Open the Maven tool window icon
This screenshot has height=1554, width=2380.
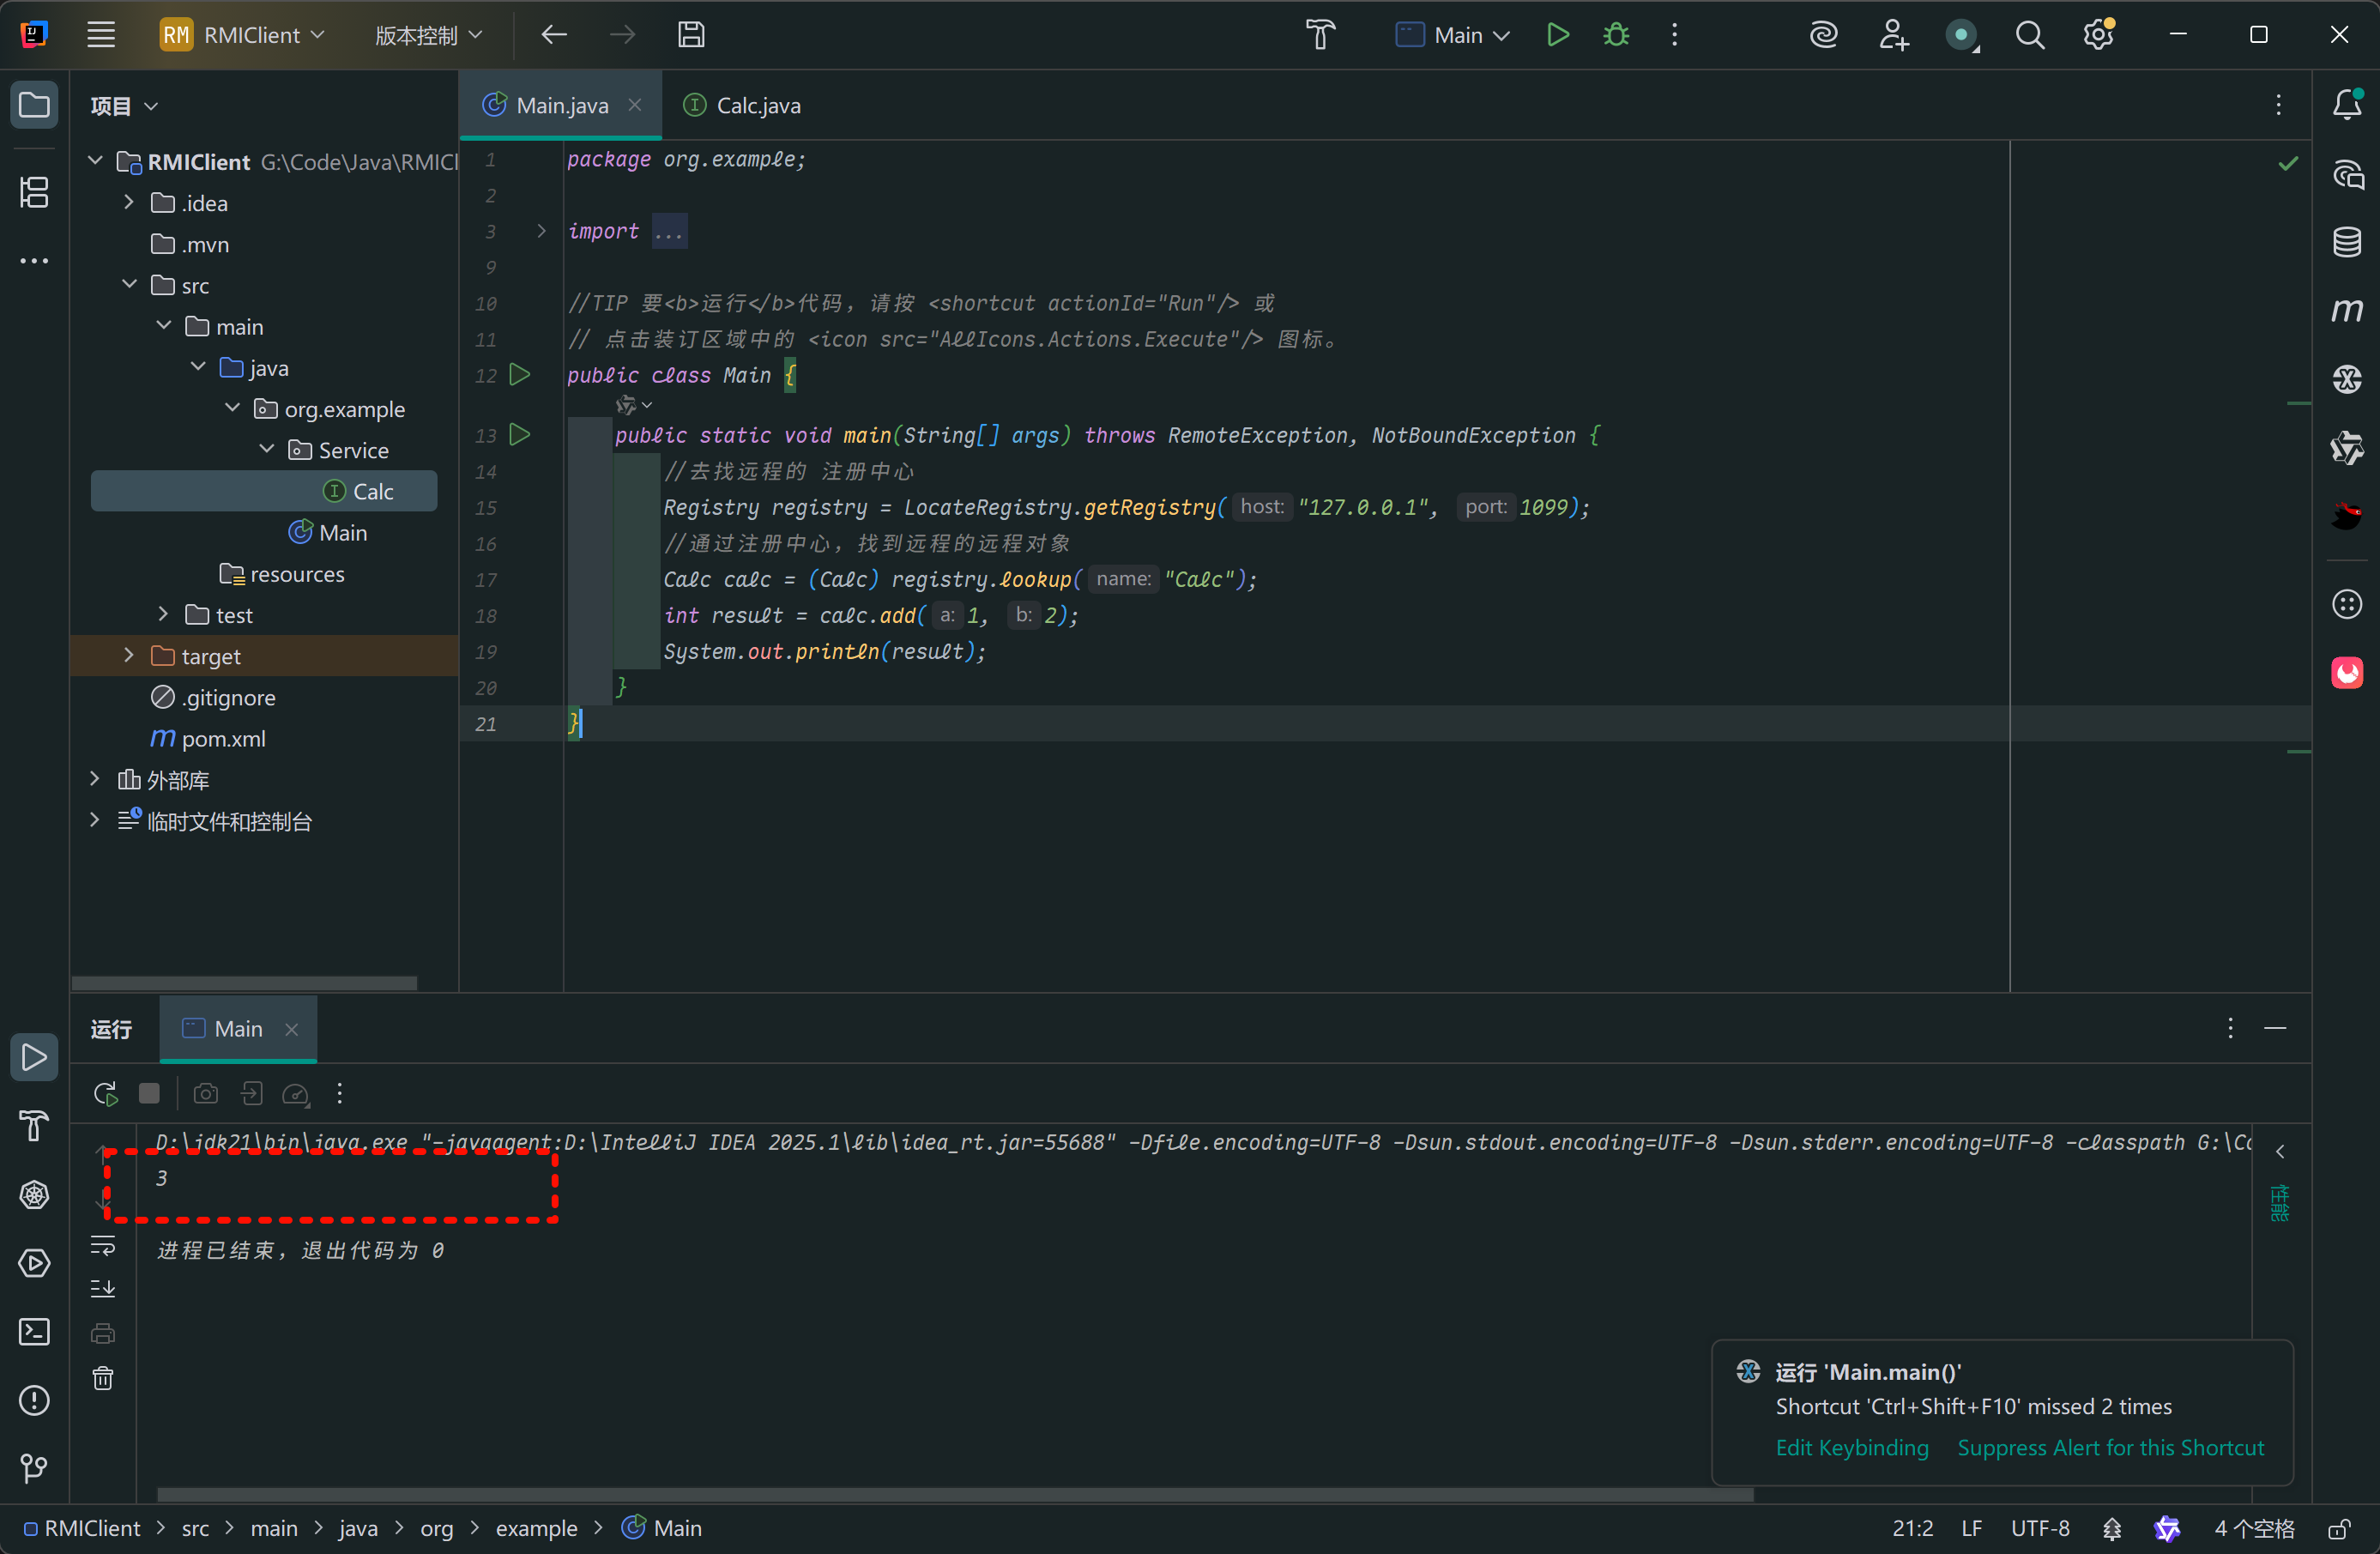[2346, 311]
